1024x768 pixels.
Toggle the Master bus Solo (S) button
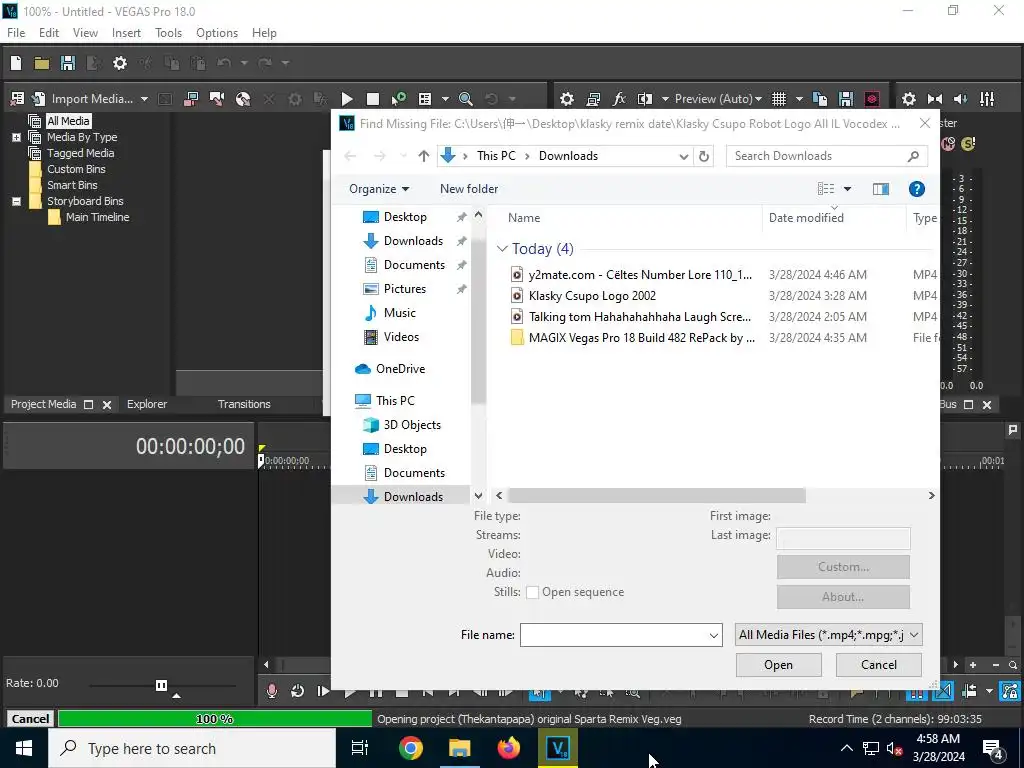pyautogui.click(x=968, y=144)
